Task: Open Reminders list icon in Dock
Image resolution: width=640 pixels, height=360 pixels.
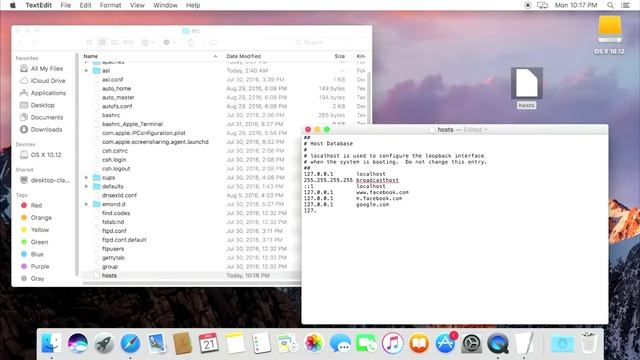Action: [x=262, y=343]
